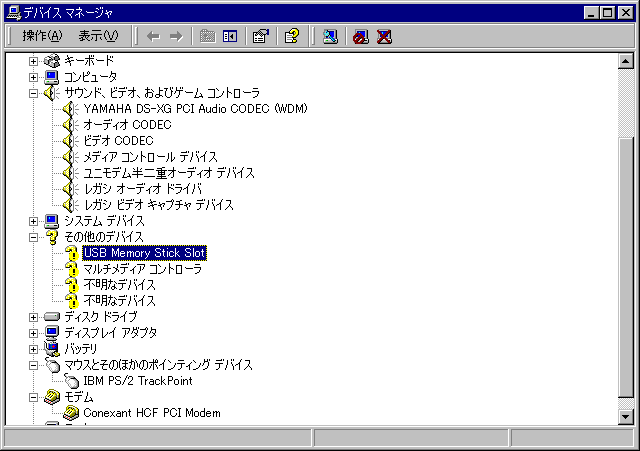Select メディア コントロール デバイス
640x451 pixels.
click(x=150, y=157)
